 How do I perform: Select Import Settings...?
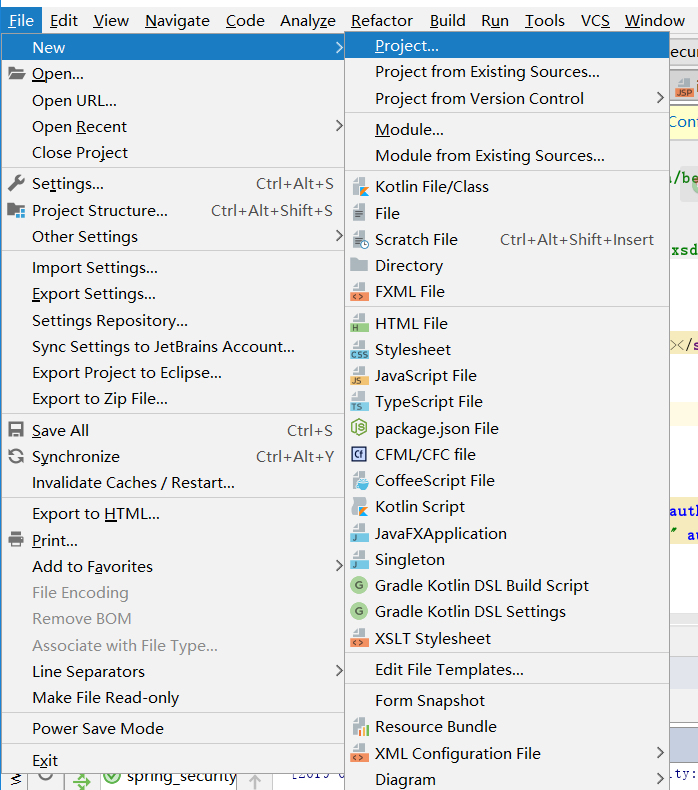click(x=173, y=268)
